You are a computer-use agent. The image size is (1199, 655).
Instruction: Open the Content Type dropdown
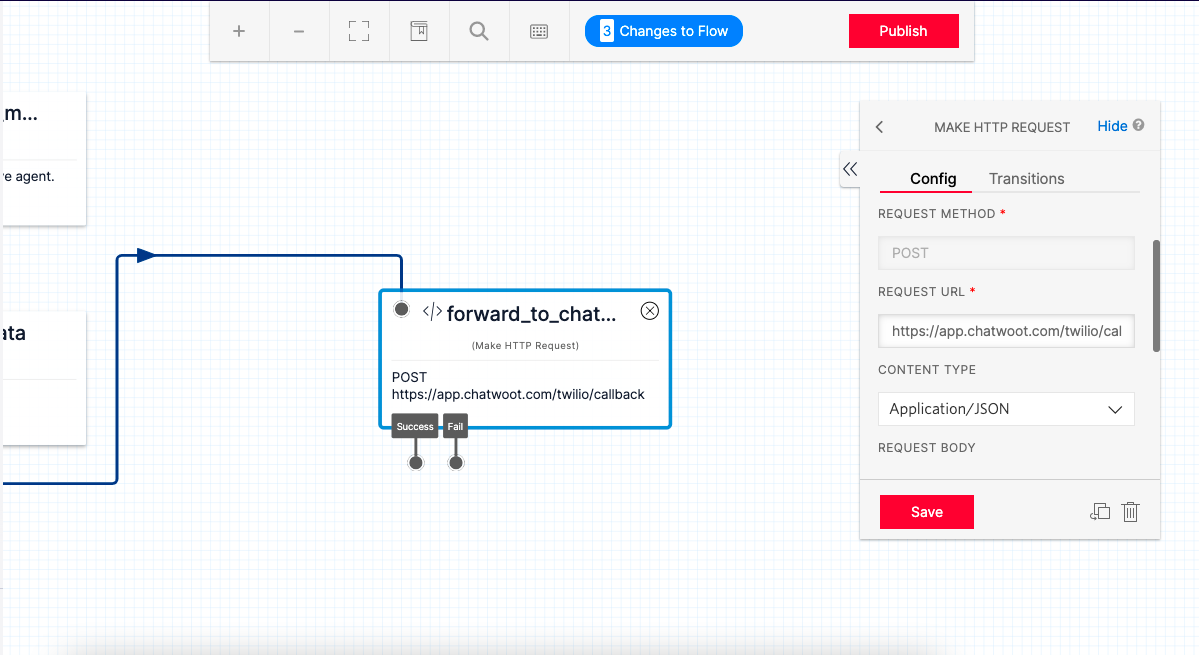(1006, 409)
